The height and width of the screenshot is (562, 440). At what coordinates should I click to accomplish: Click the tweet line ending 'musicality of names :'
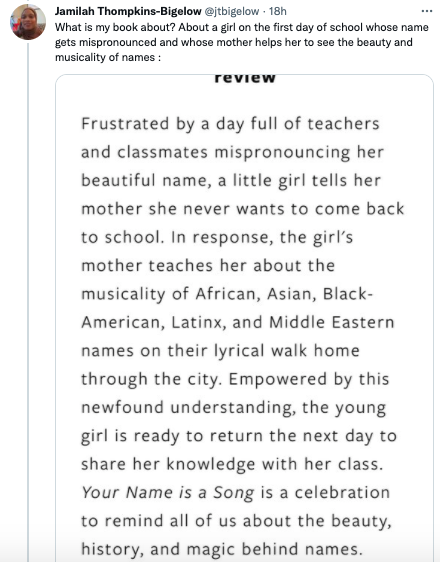[x=108, y=57]
